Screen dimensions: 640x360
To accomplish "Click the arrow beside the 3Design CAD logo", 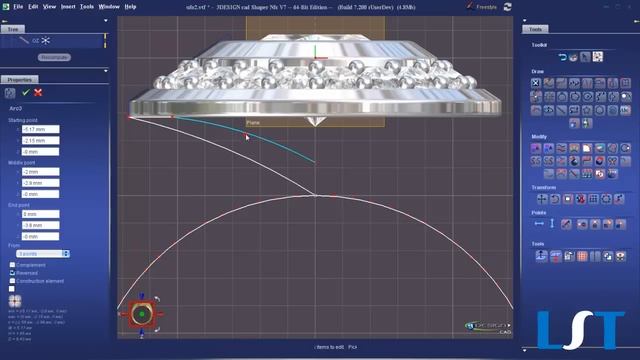I will (x=509, y=325).
